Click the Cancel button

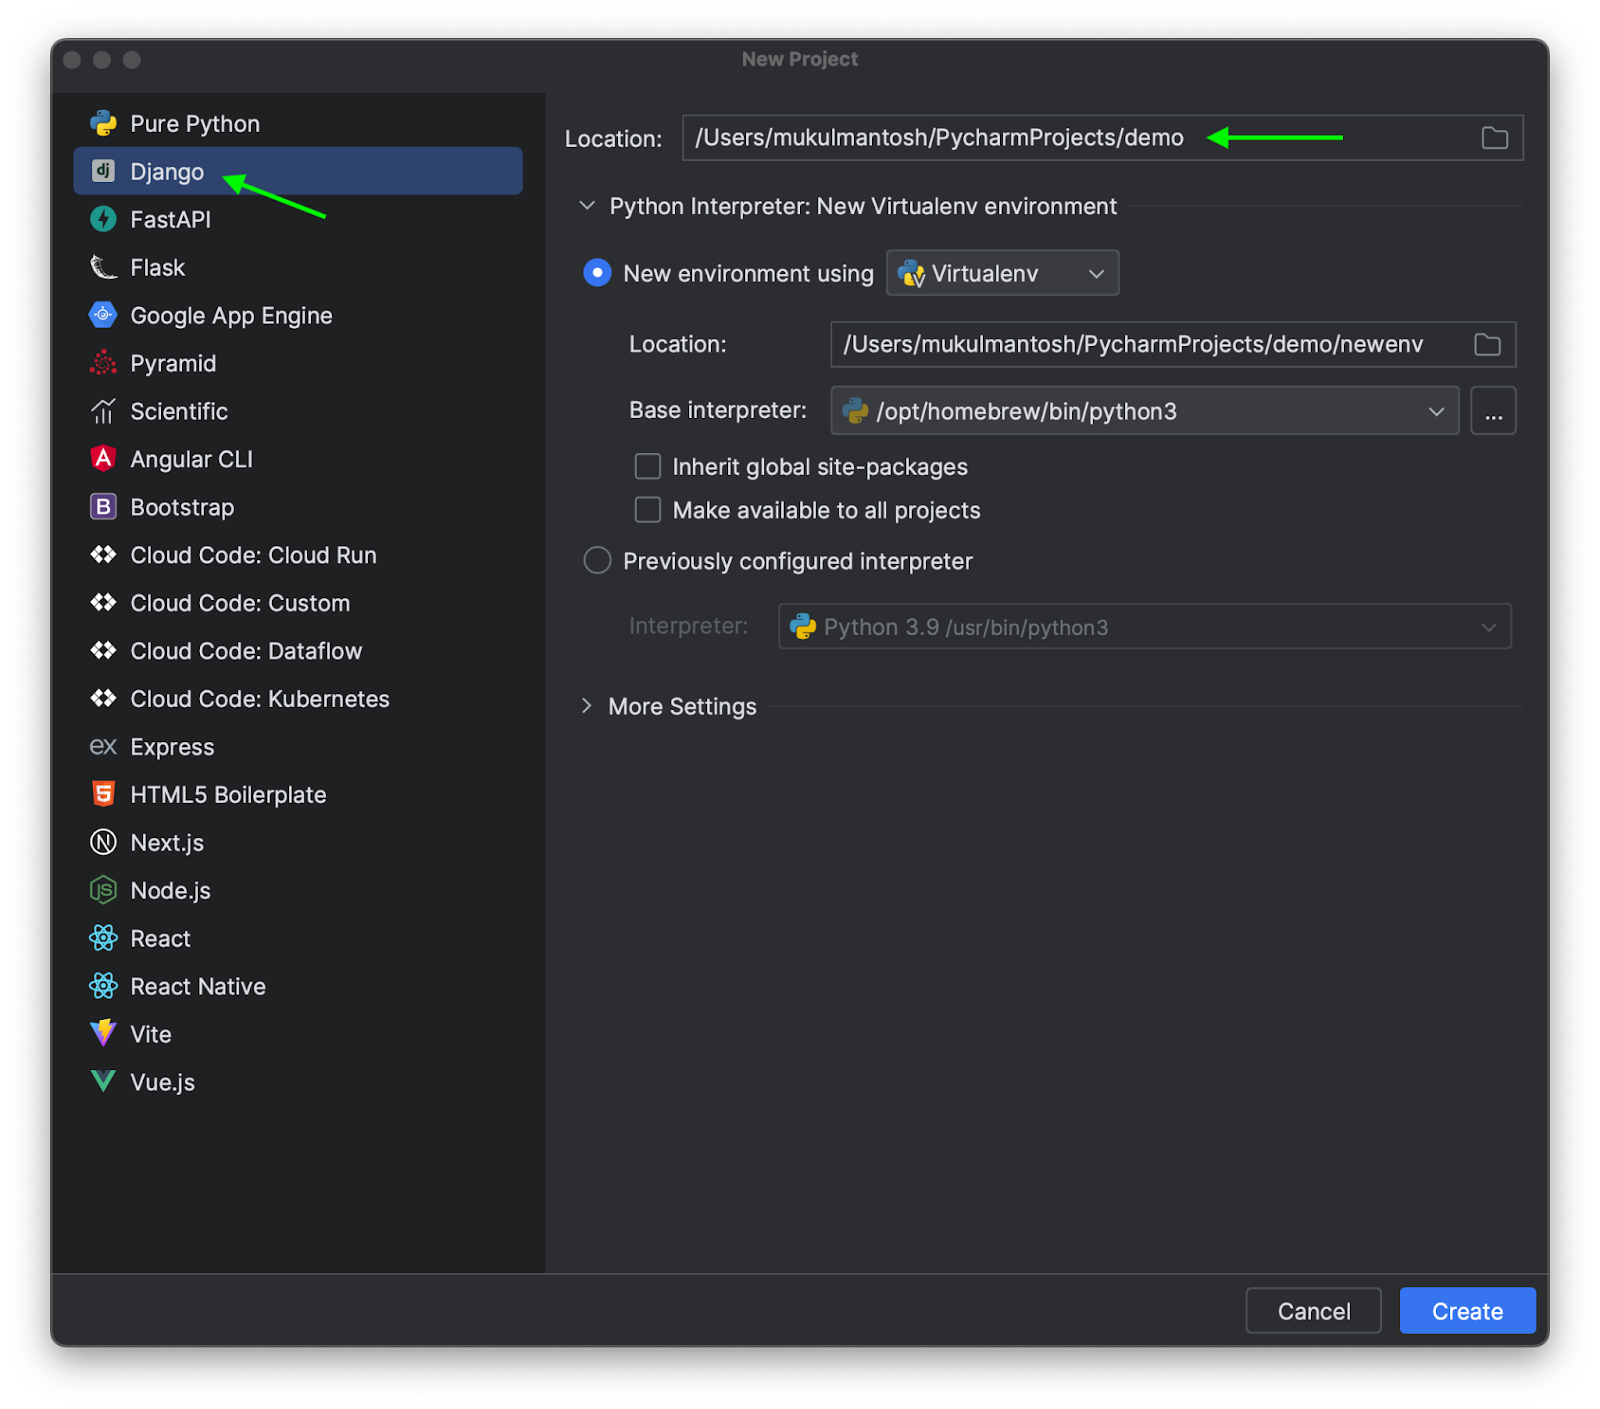pyautogui.click(x=1313, y=1311)
